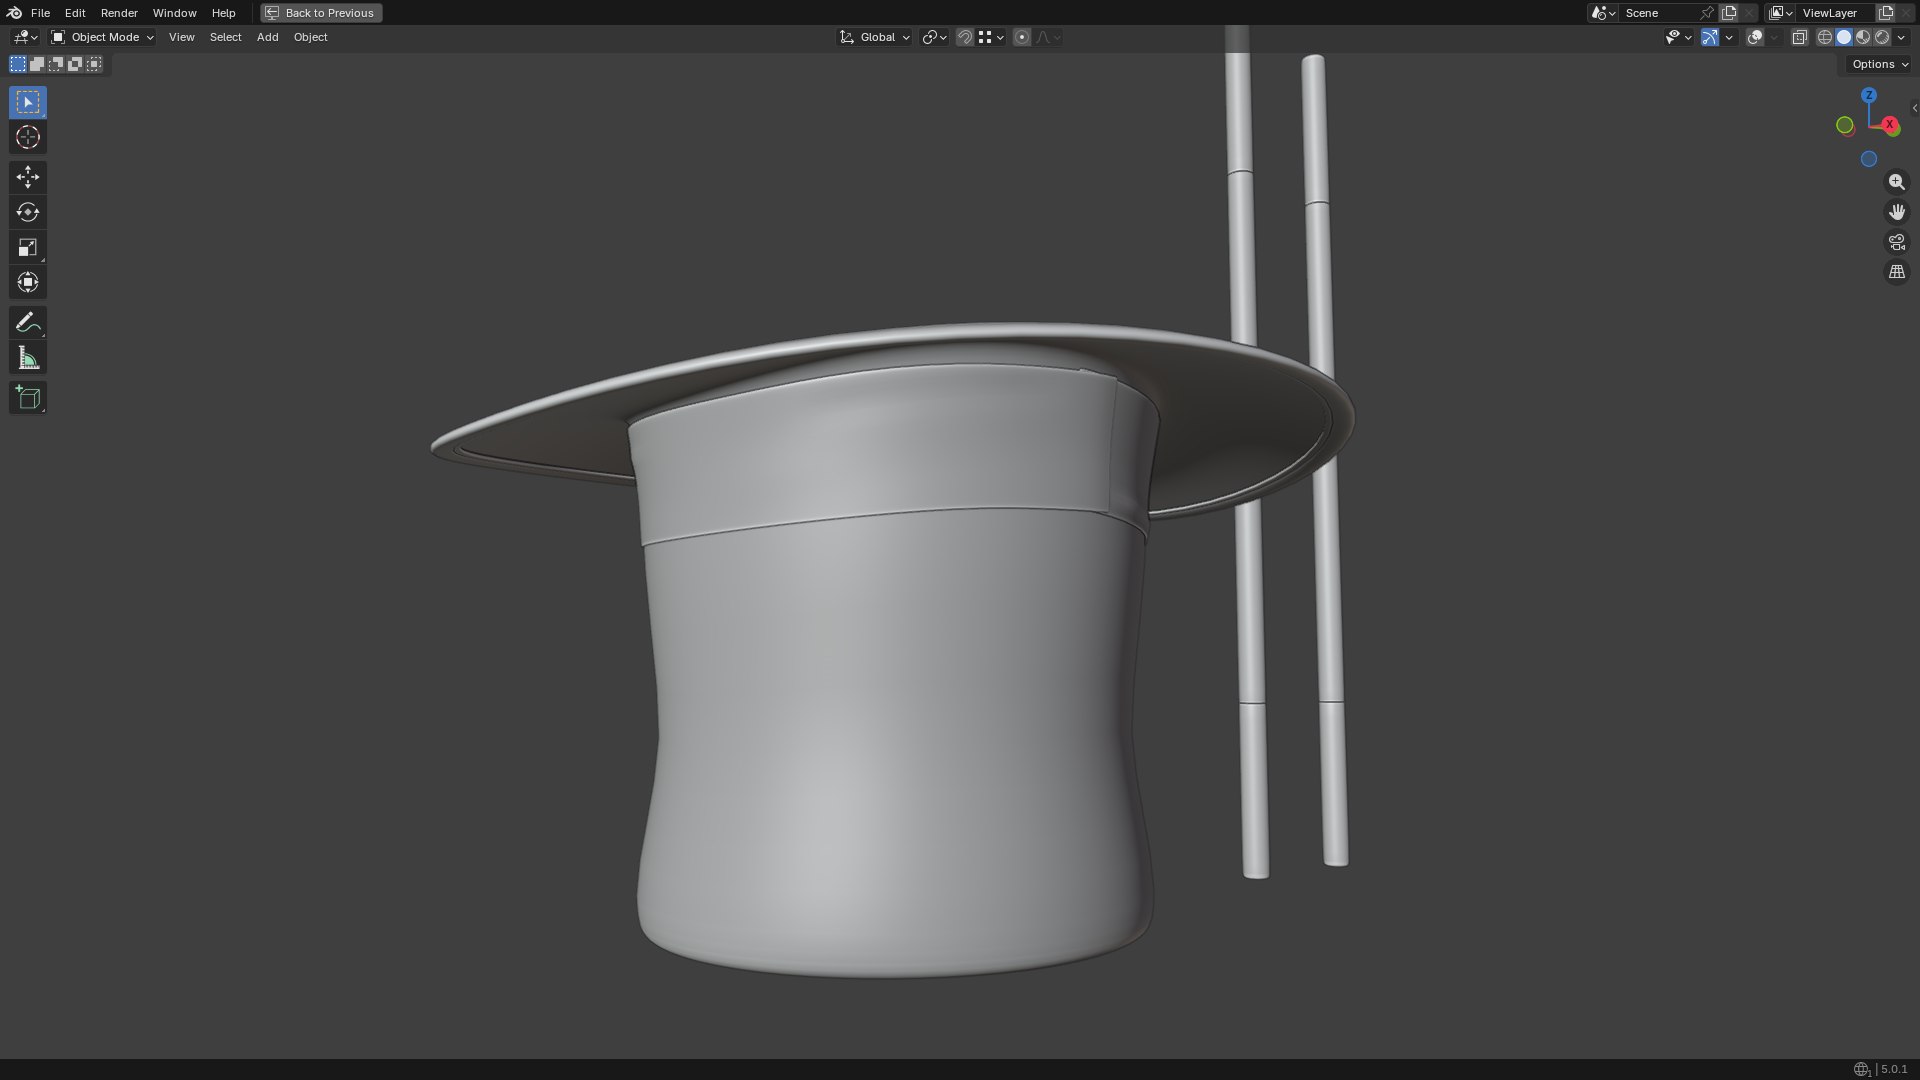Switch to Wireframe shading
Viewport: 1920px width, 1080px height.
point(1825,37)
